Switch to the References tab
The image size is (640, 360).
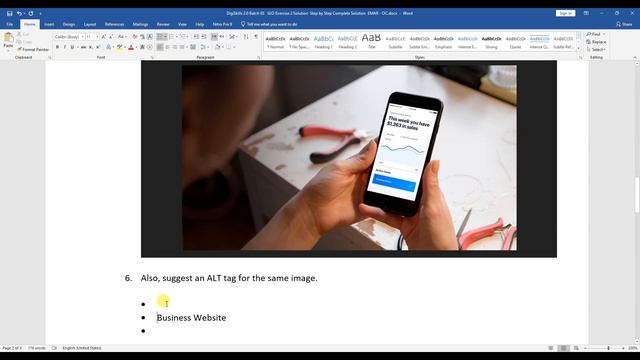tap(114, 24)
